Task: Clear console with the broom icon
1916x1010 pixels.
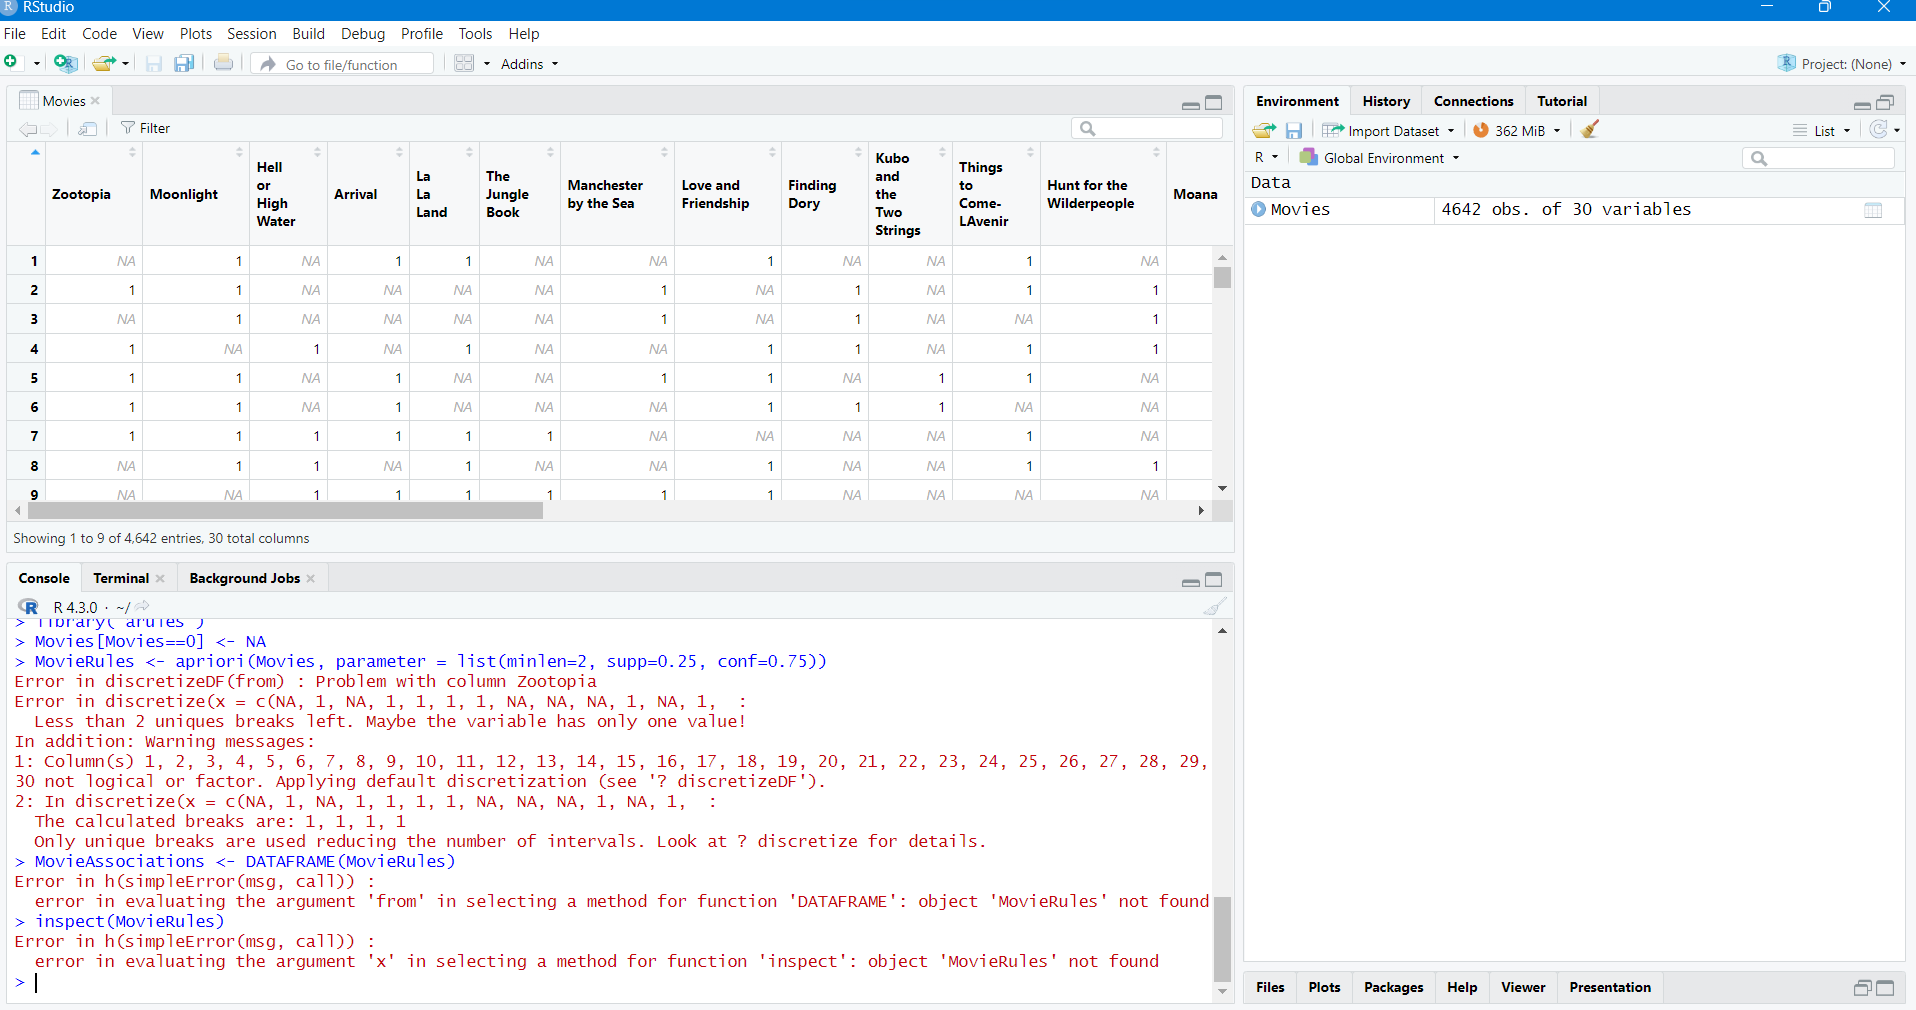Action: (x=1214, y=607)
